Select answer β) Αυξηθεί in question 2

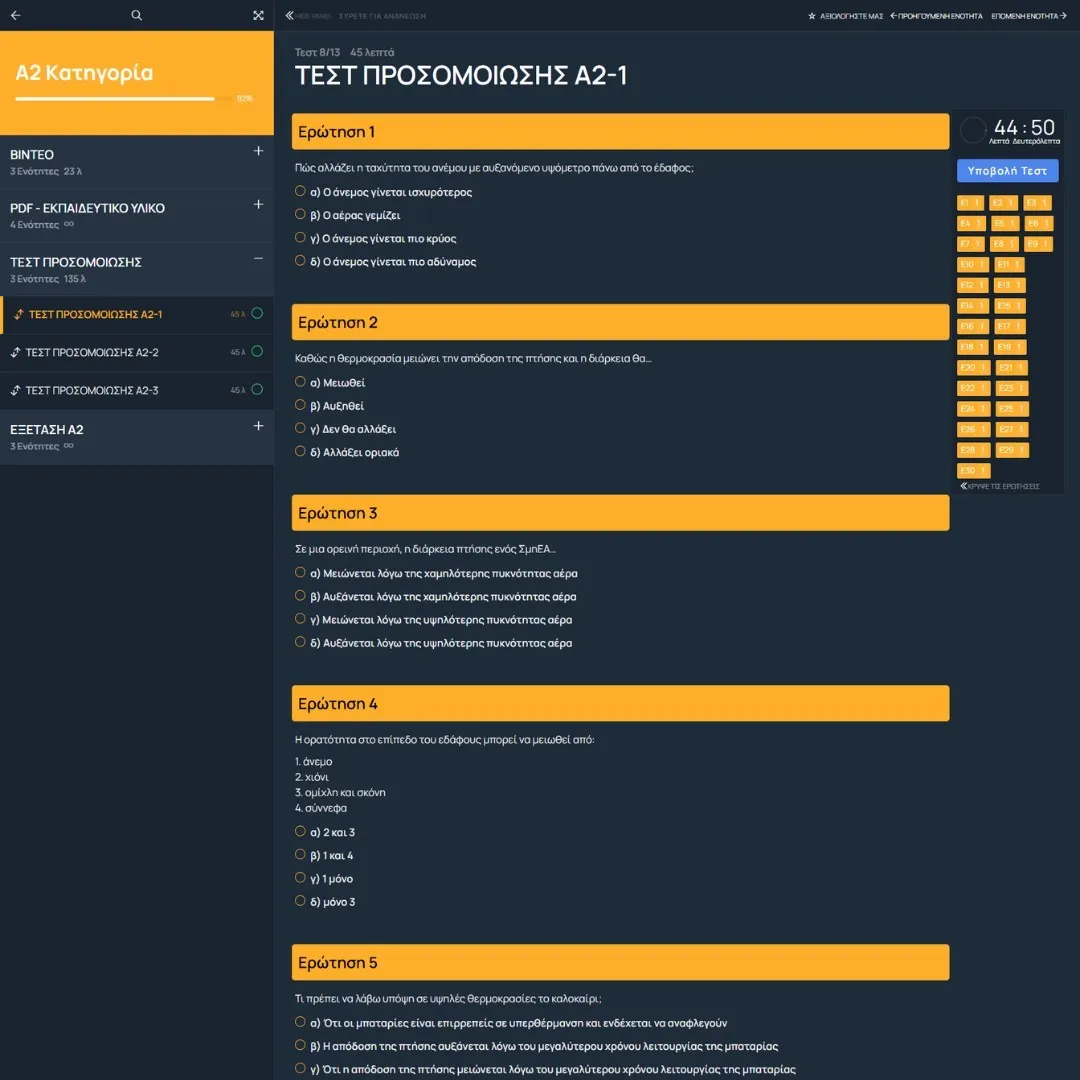pyautogui.click(x=300, y=405)
